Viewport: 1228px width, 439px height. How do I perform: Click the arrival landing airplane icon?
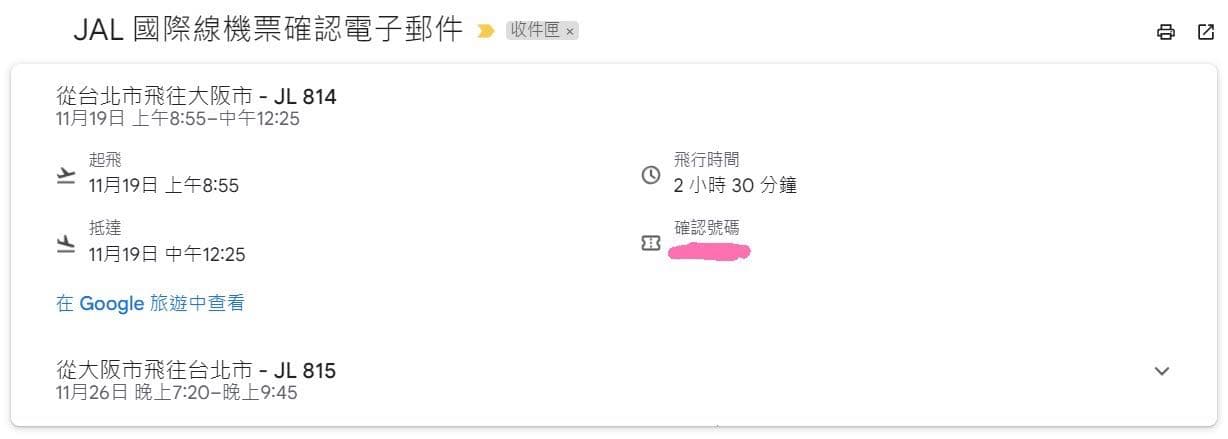click(x=66, y=243)
